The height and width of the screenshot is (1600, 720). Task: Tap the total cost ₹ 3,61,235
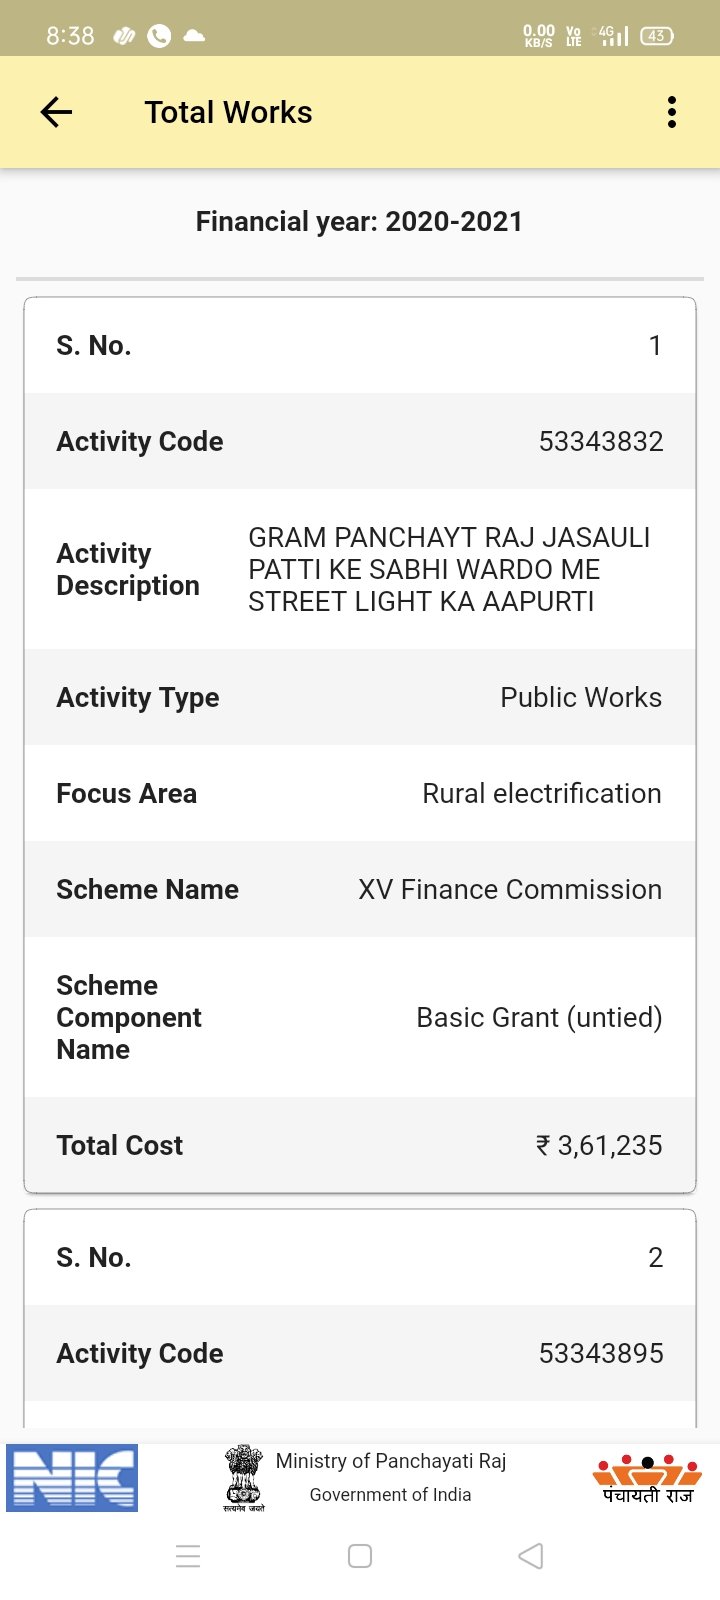point(598,1145)
